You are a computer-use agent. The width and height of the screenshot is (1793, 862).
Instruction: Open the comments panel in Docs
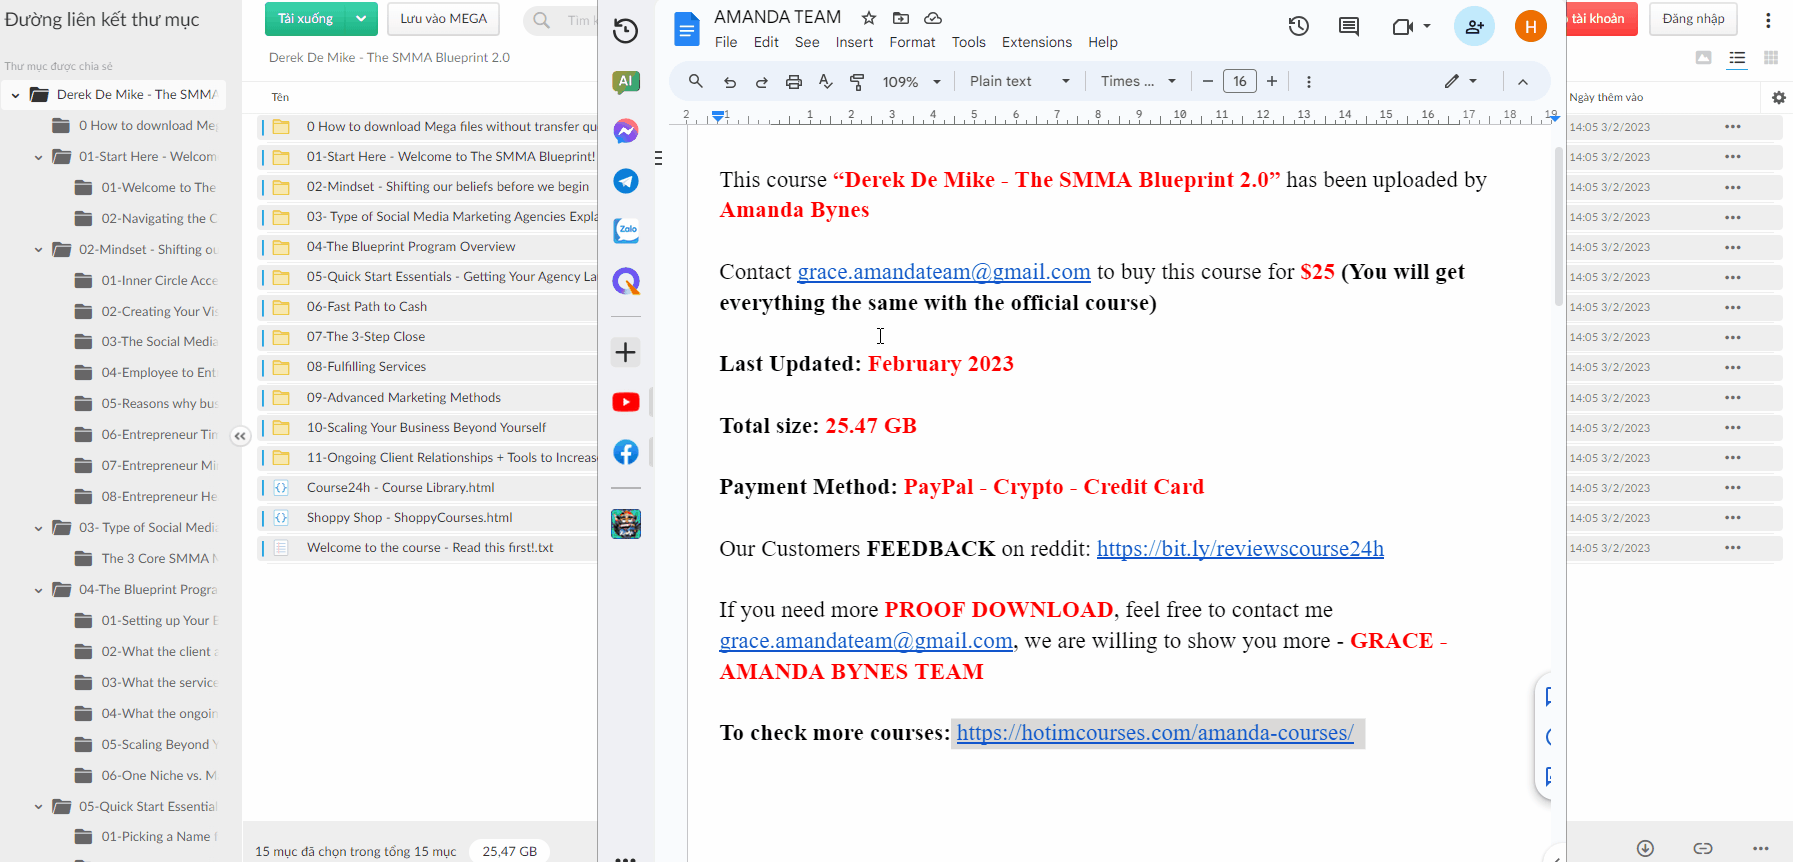click(1349, 27)
